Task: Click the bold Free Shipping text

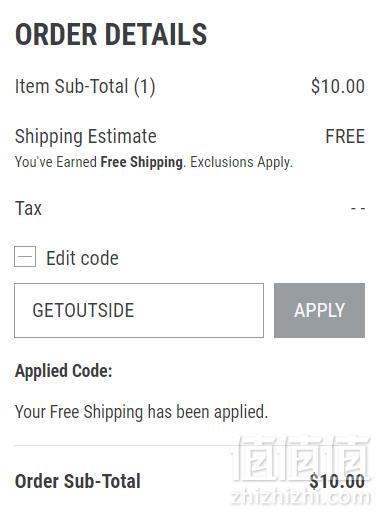Action: [142, 162]
